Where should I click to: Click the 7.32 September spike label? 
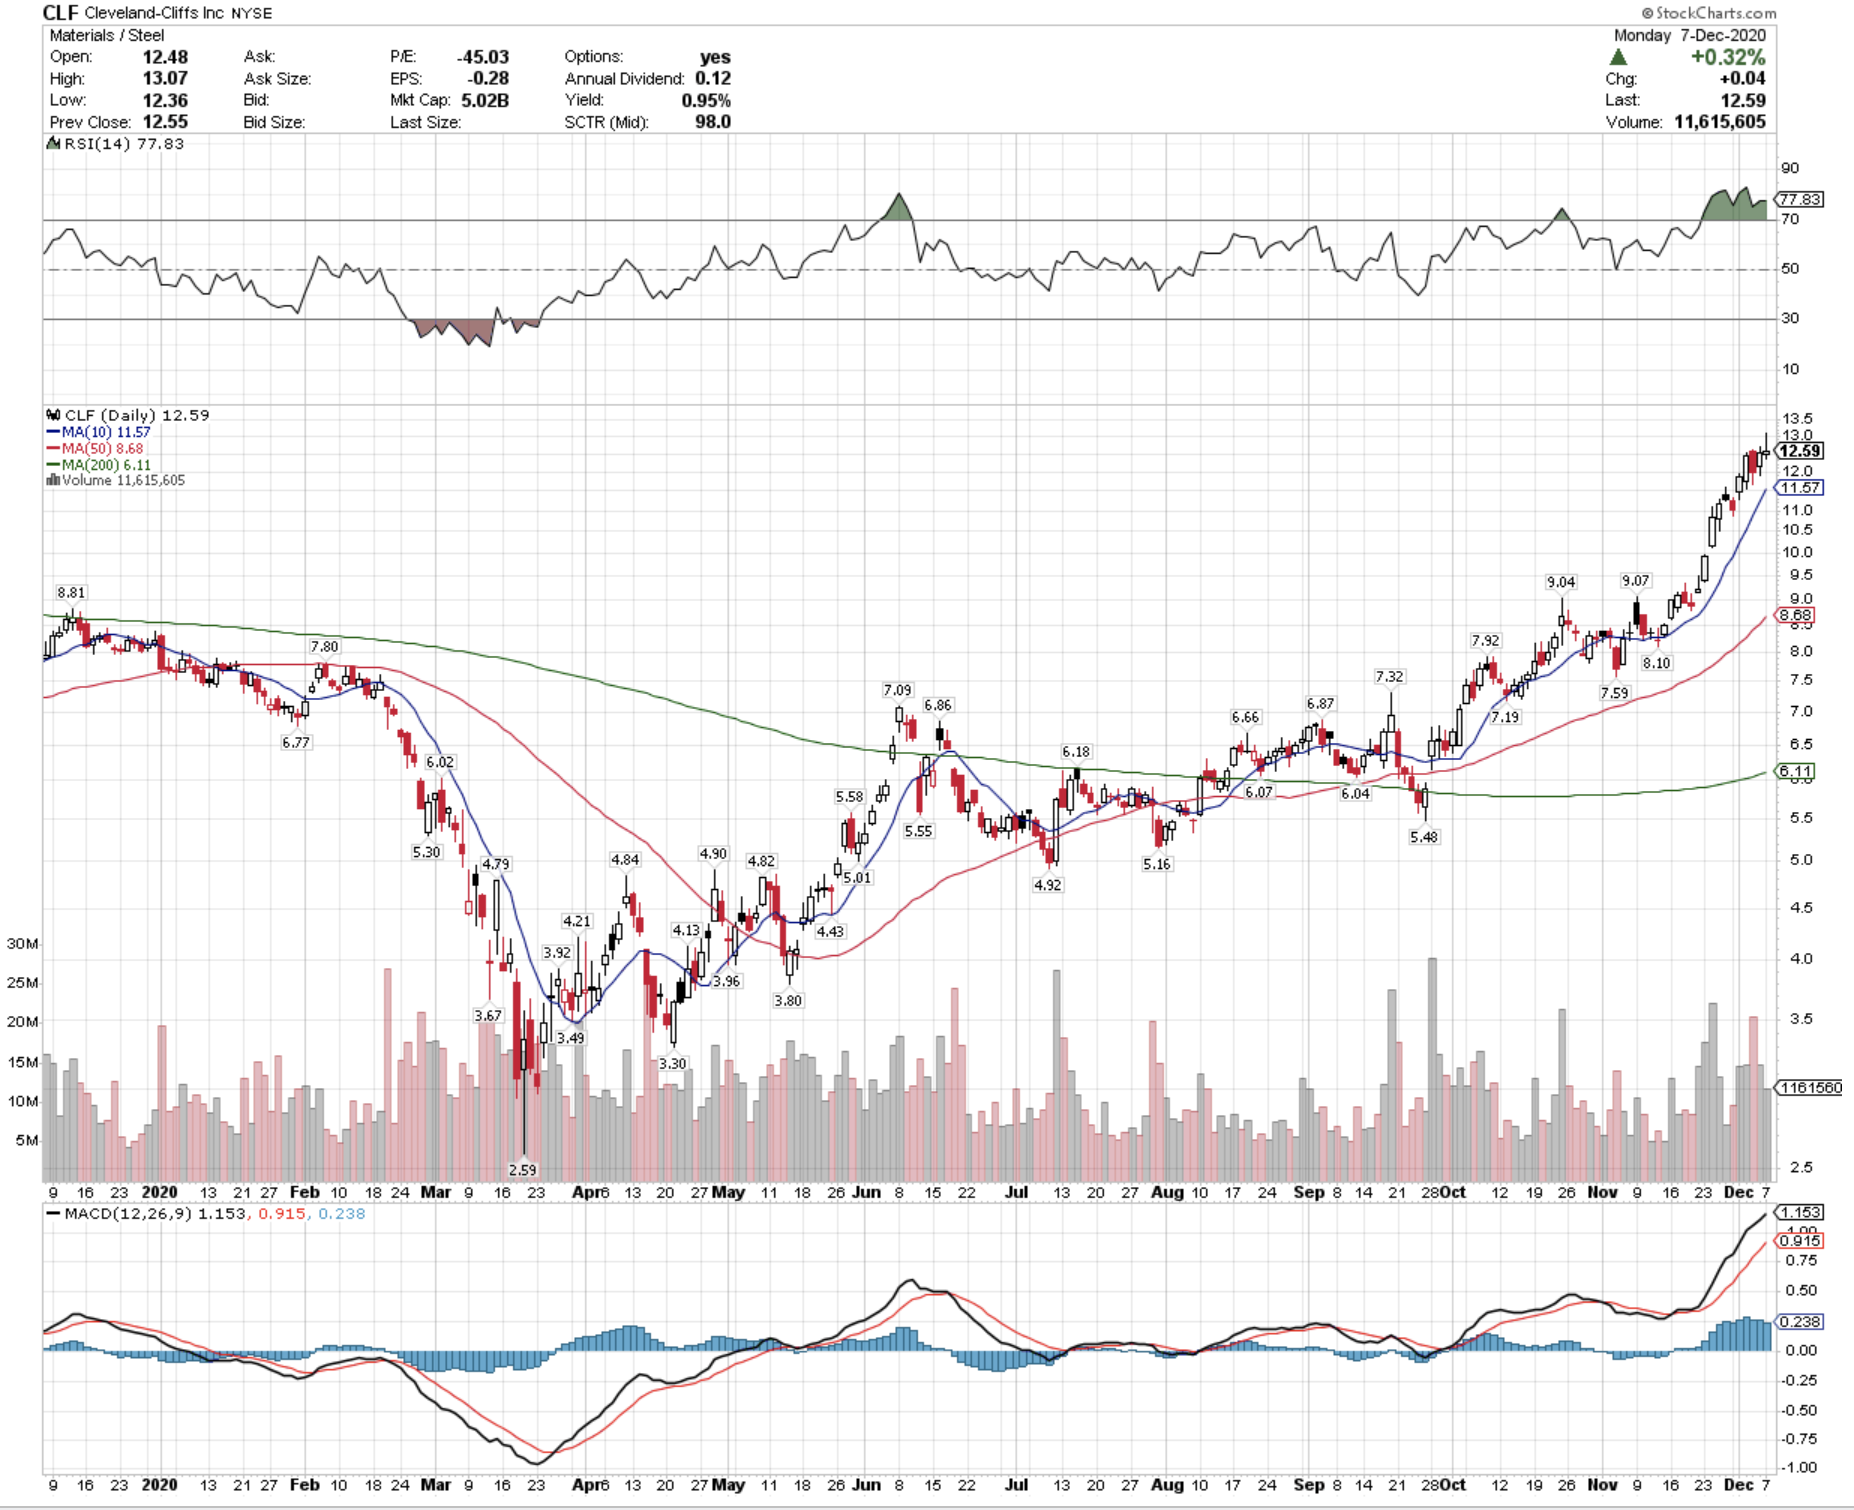click(1389, 676)
